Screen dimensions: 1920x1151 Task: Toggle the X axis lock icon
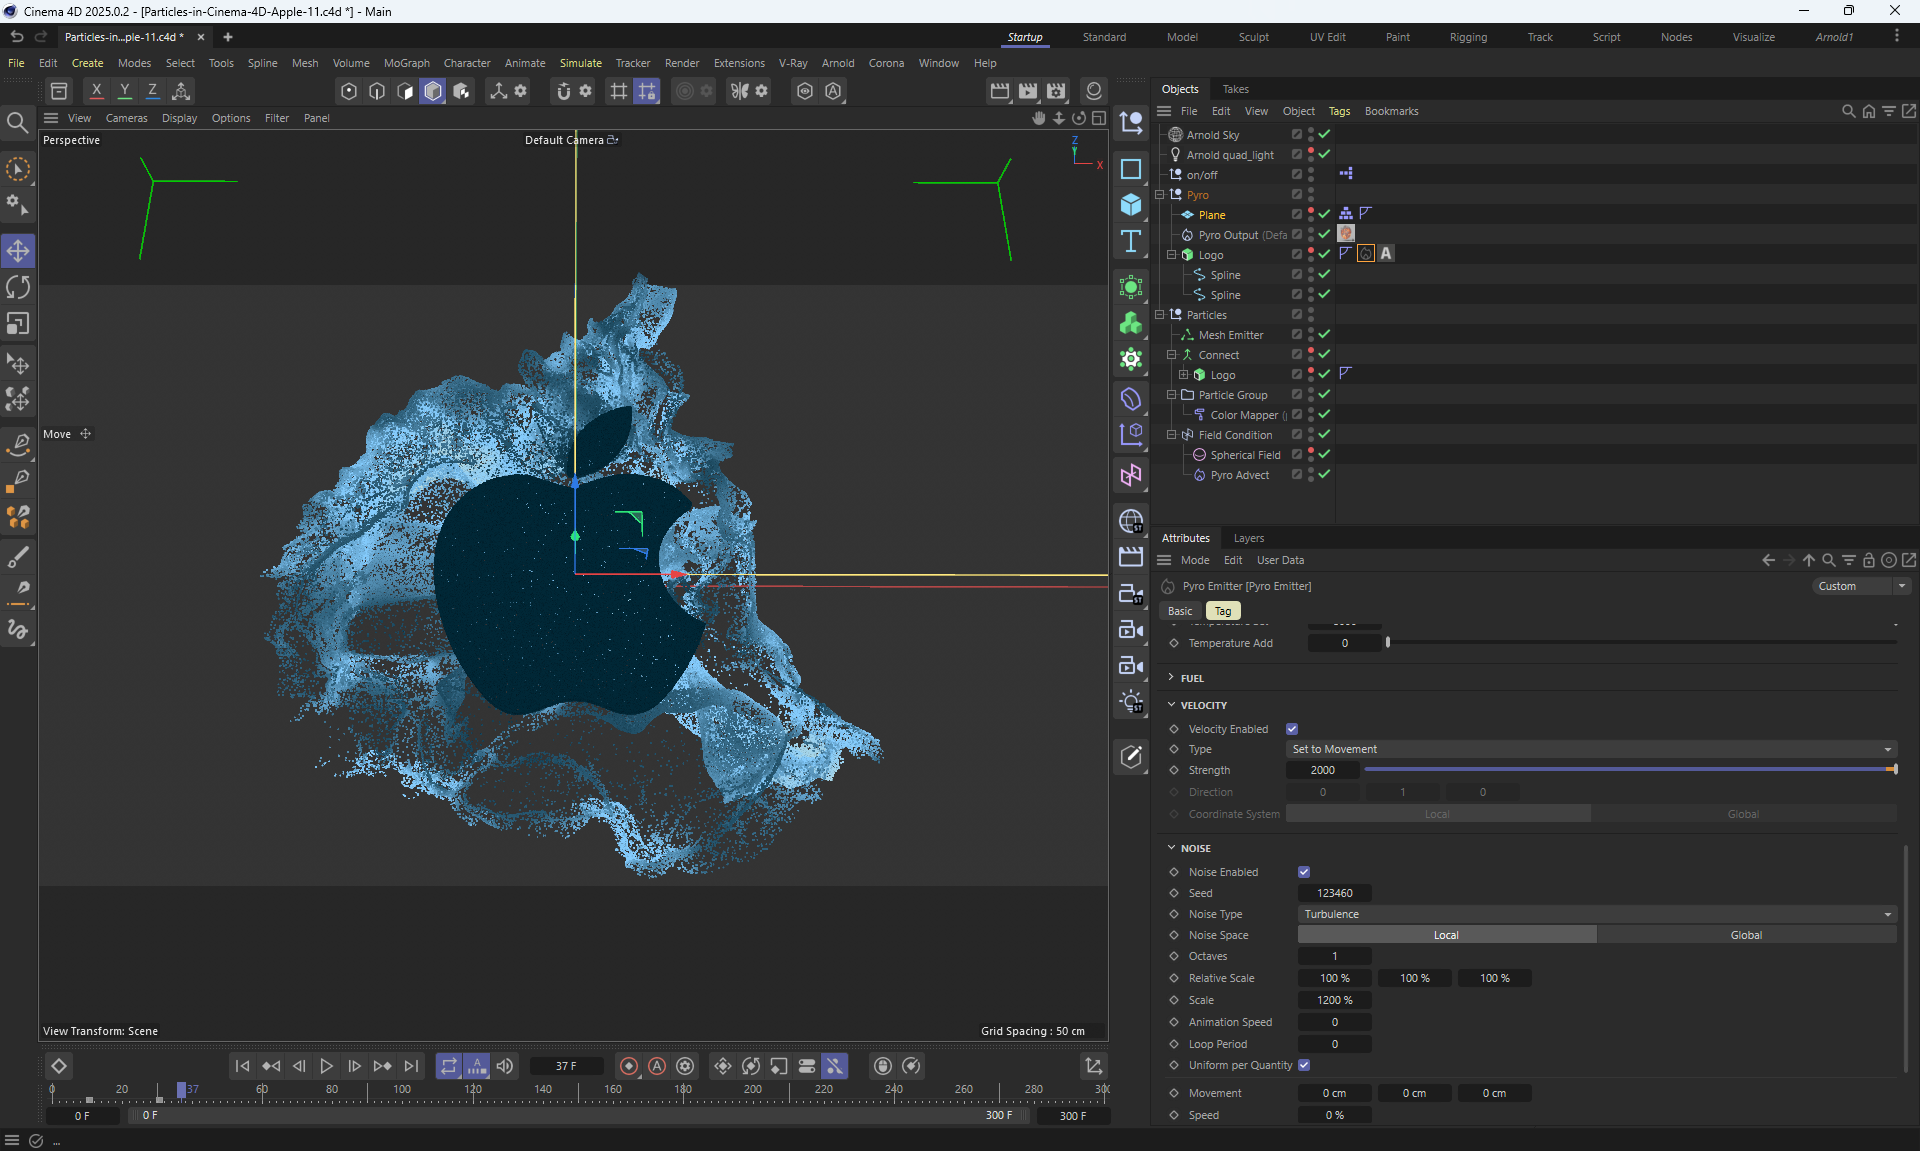(96, 91)
